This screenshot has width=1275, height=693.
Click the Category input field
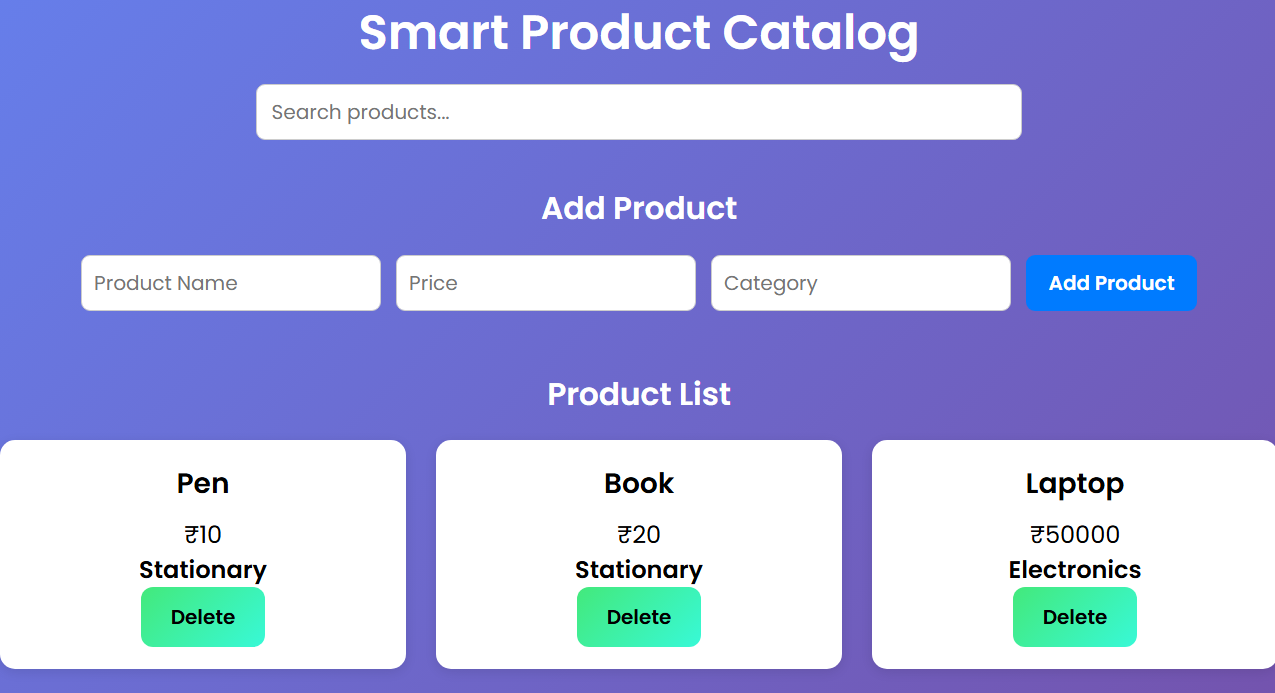point(860,283)
